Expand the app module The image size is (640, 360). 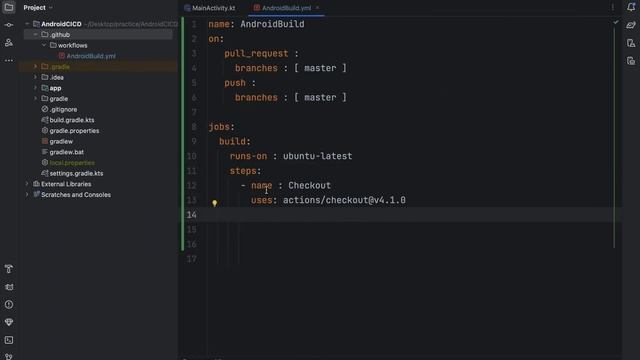(36, 88)
